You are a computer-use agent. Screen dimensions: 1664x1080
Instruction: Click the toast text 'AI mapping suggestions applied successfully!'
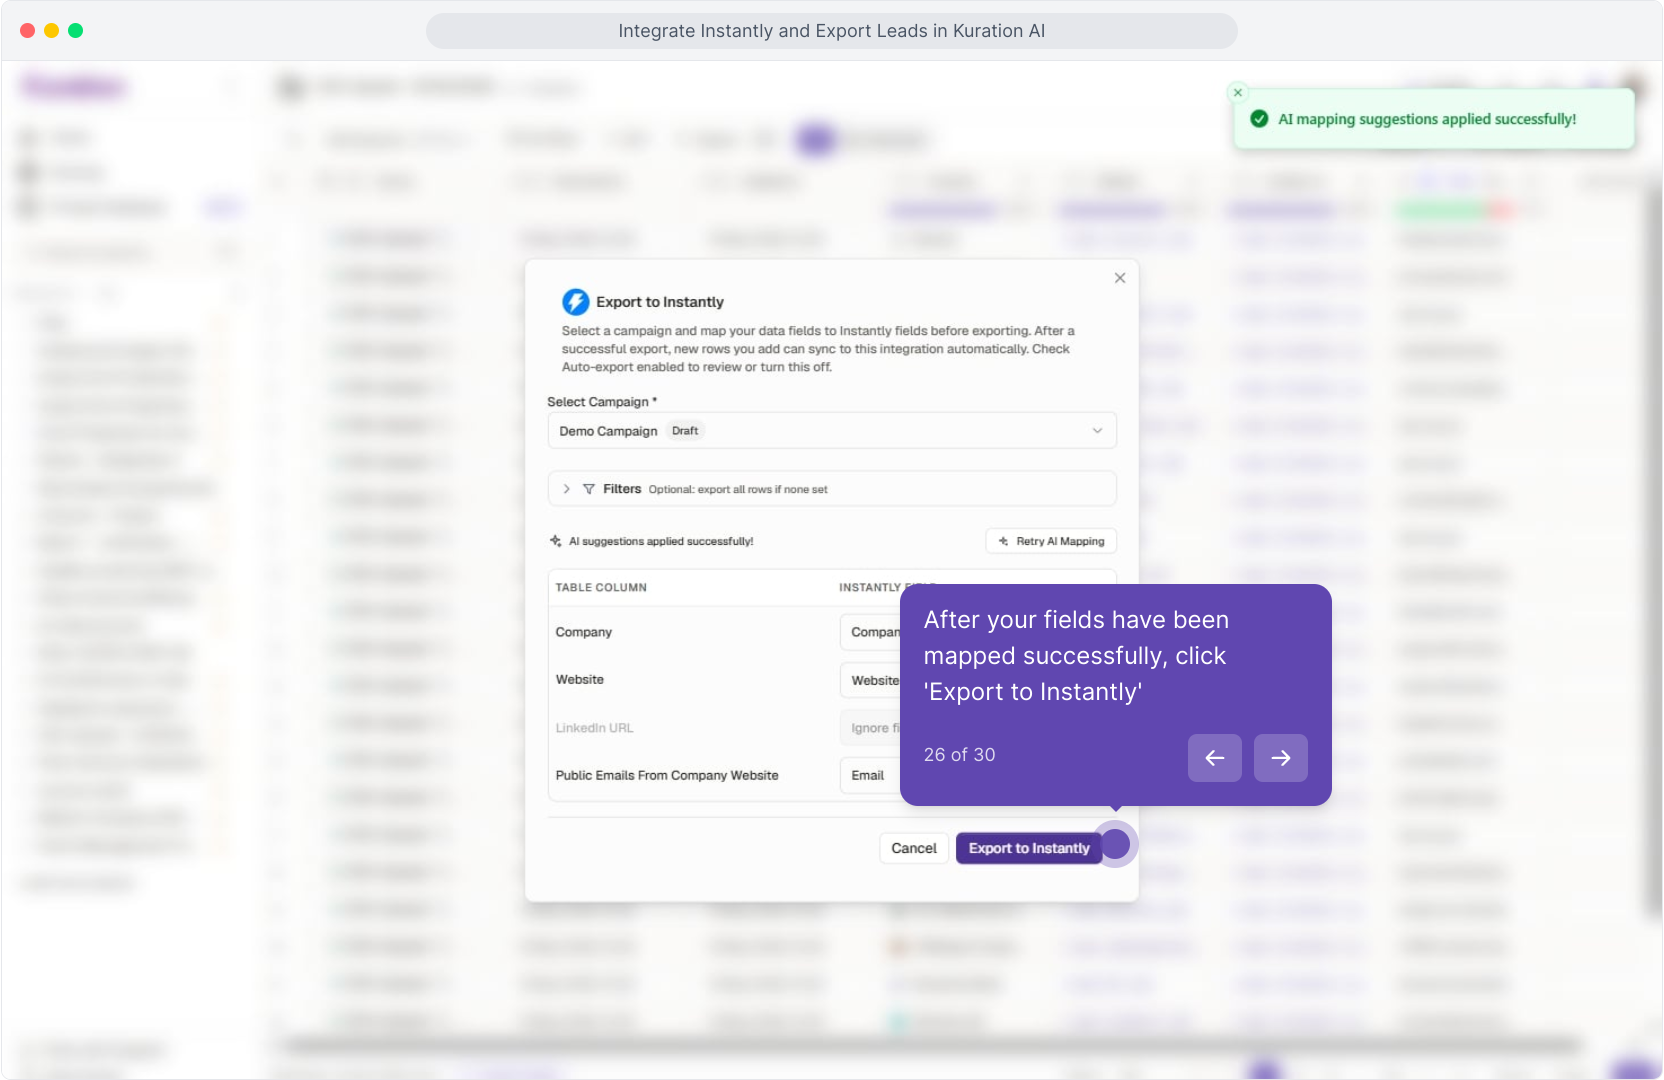1427,119
